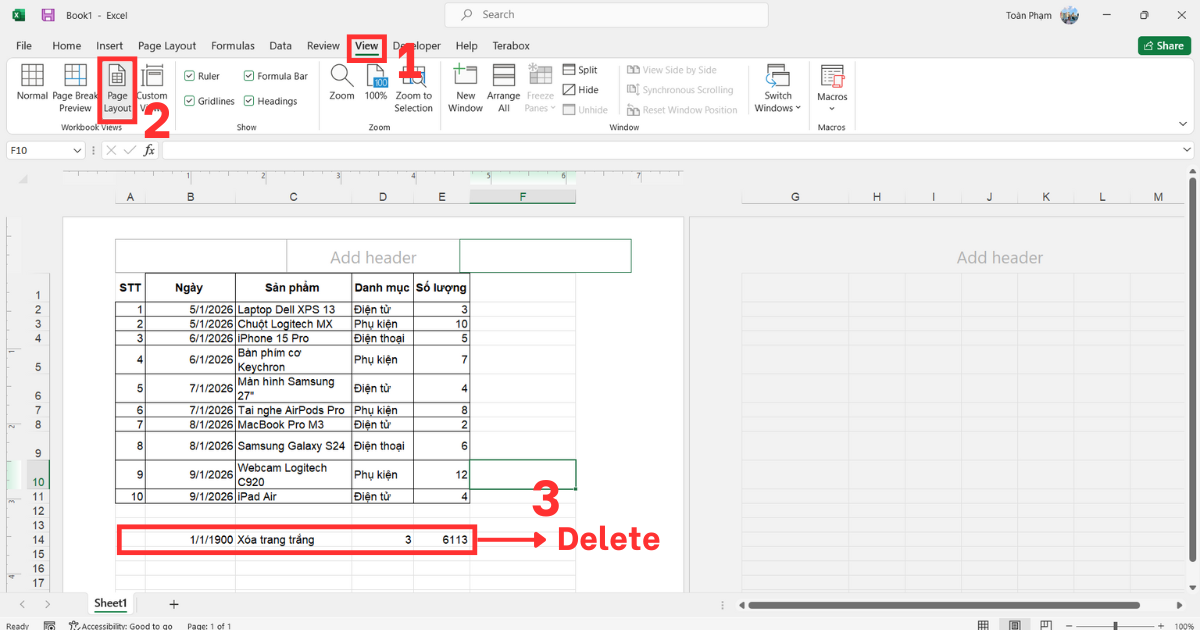Image resolution: width=1200 pixels, height=630 pixels.
Task: Open the Zoom dialog button
Action: (x=342, y=83)
